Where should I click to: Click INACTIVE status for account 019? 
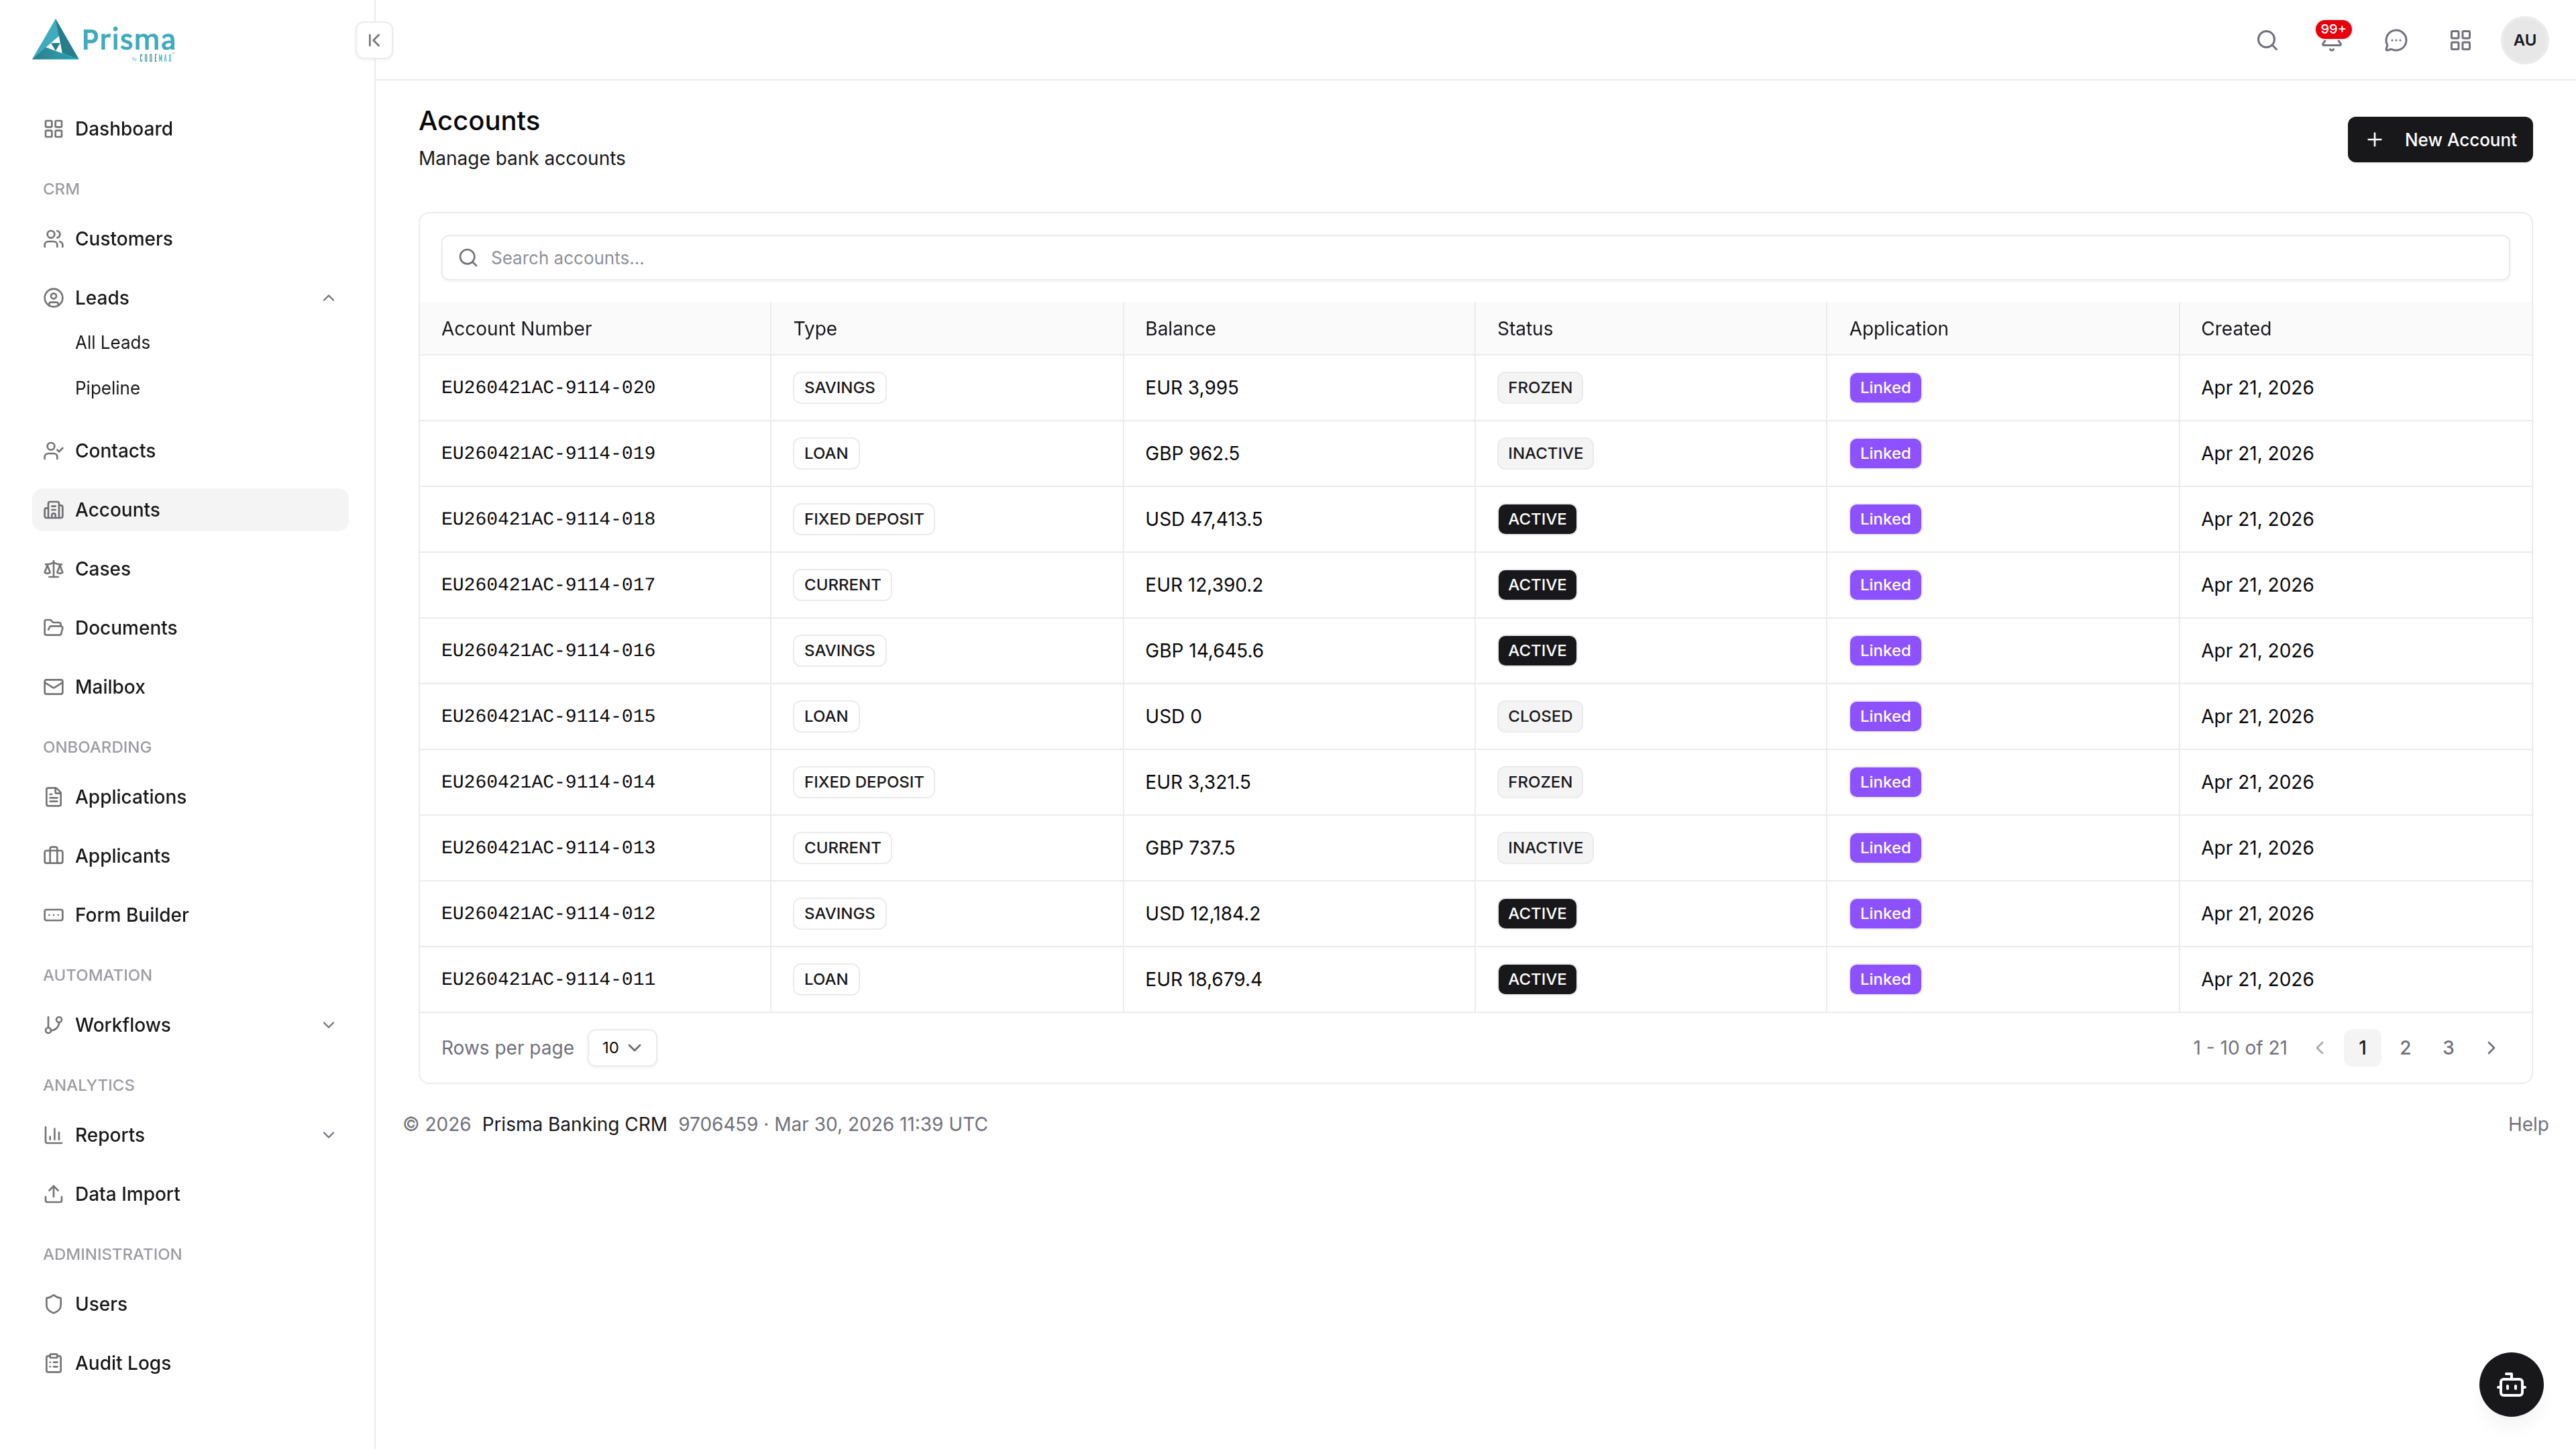1545,453
